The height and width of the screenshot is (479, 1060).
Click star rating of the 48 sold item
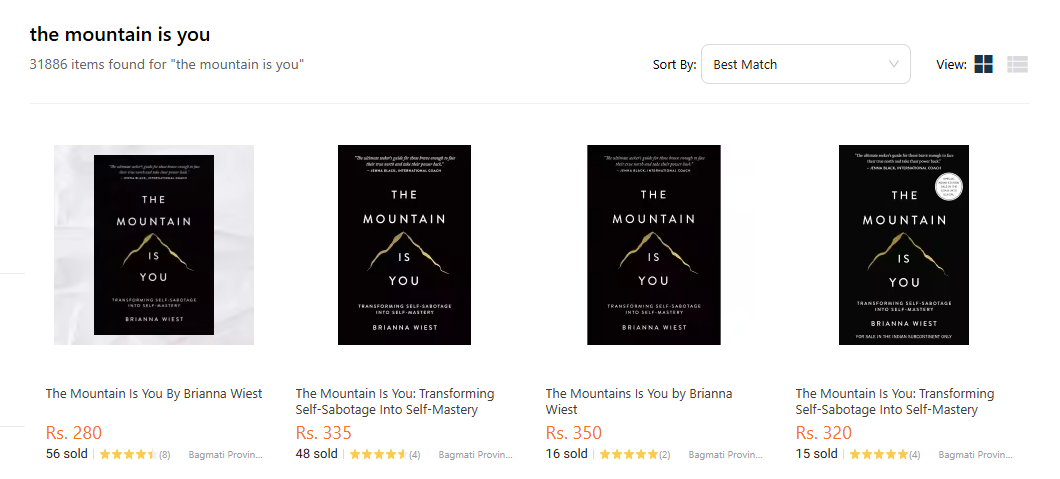(x=377, y=454)
